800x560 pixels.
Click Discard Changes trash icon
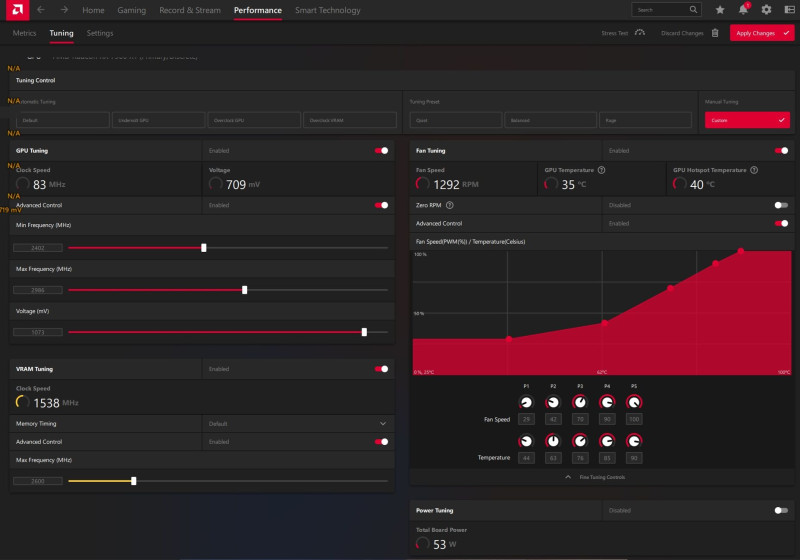tap(715, 33)
